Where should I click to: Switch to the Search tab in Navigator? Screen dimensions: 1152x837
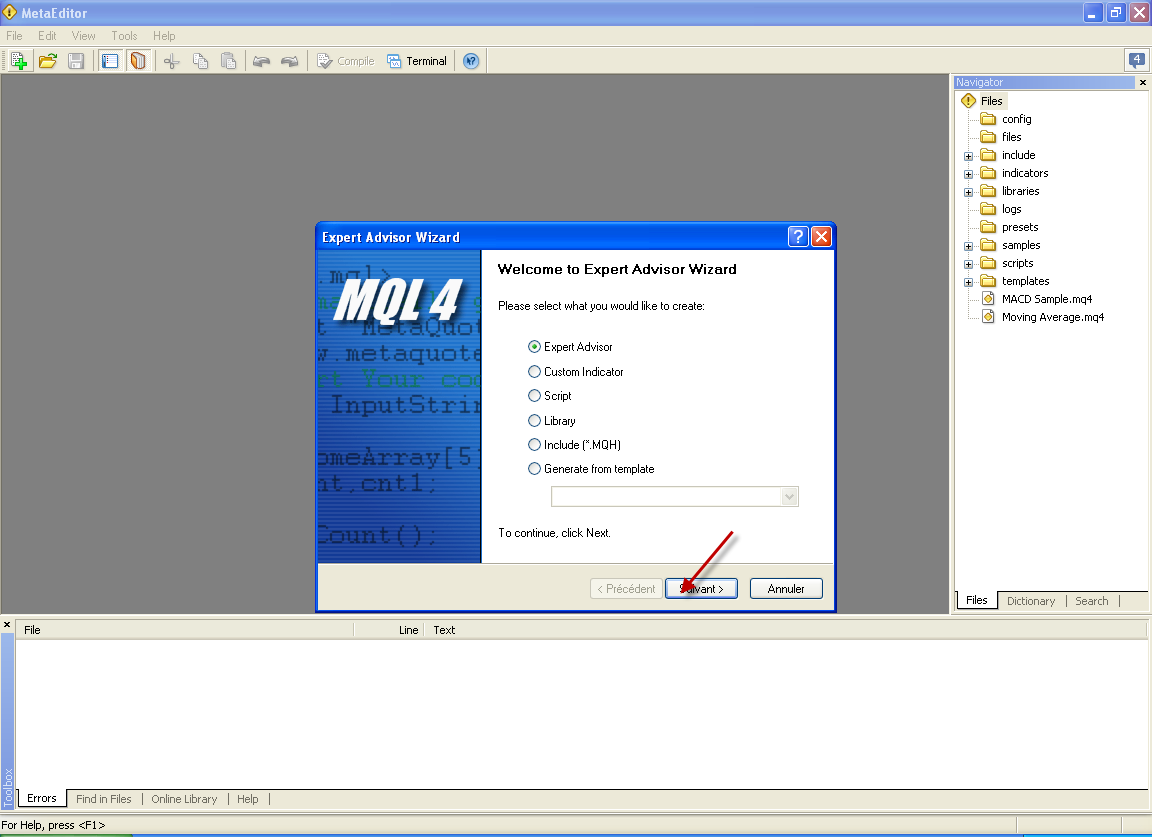pyautogui.click(x=1092, y=601)
